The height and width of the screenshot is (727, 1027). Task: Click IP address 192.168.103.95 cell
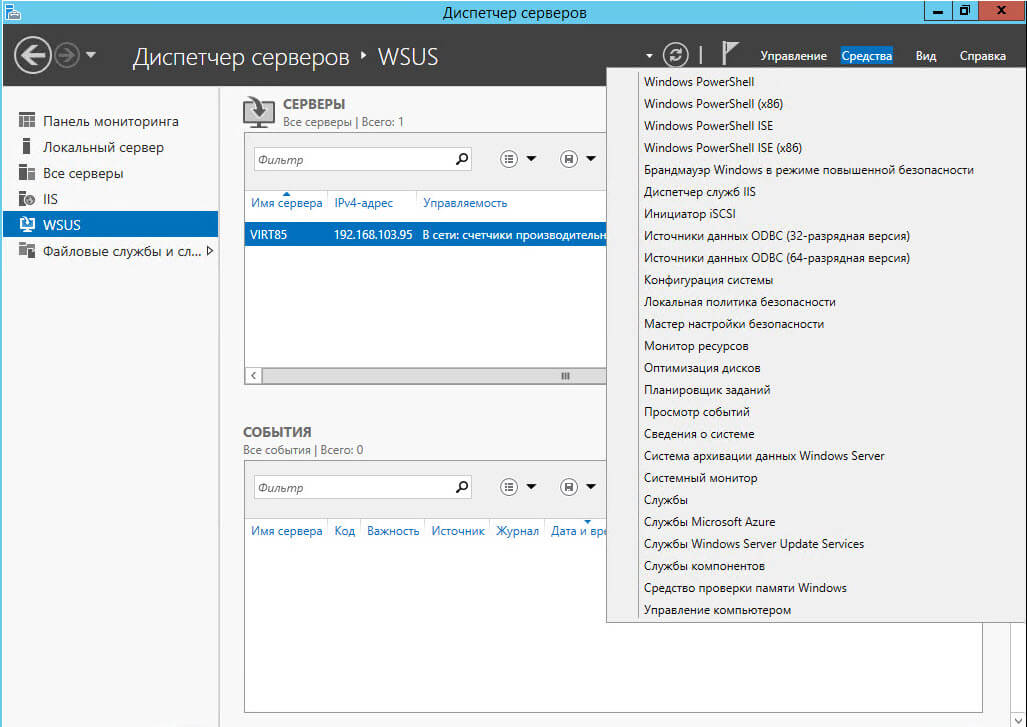(x=373, y=234)
